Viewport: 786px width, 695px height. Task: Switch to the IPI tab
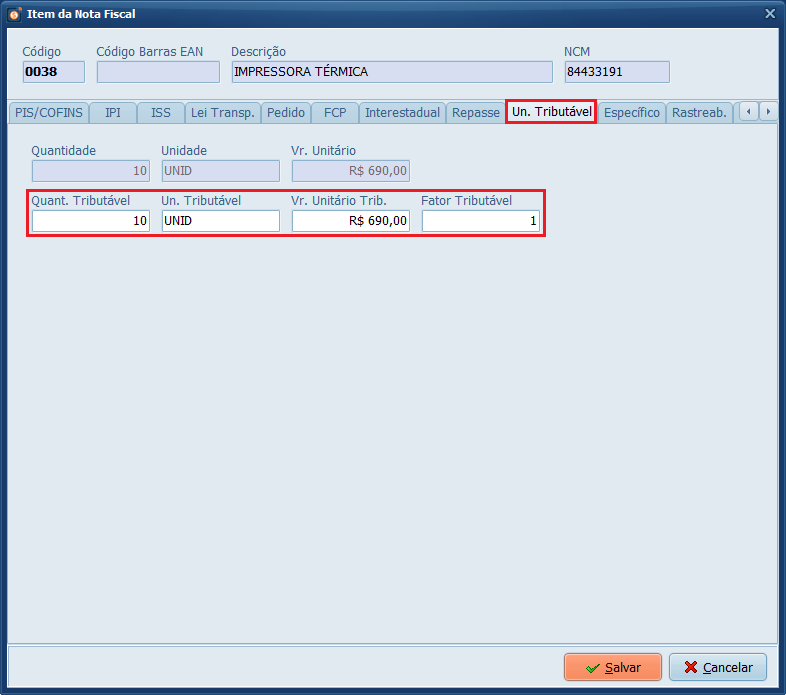[x=113, y=113]
